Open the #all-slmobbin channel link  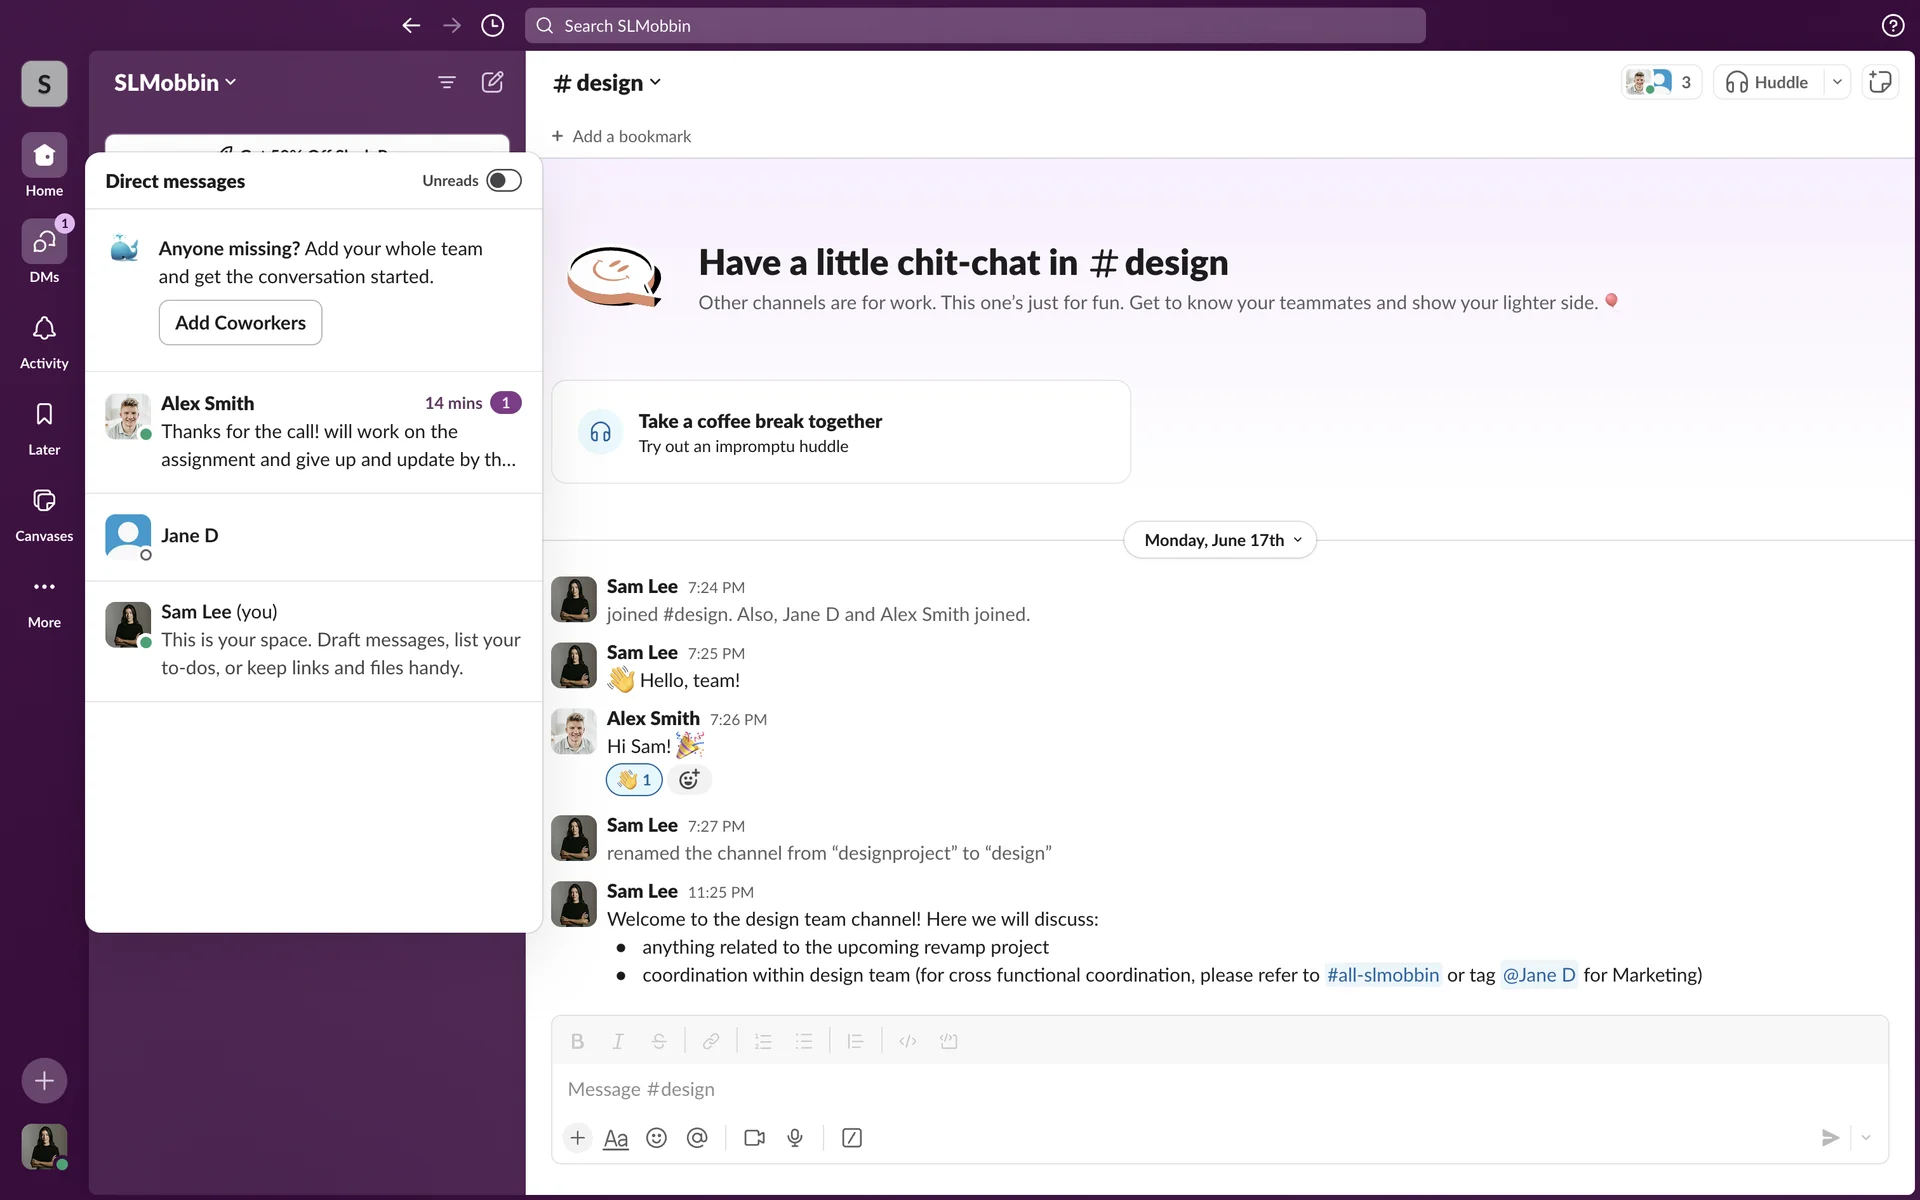point(1382,975)
